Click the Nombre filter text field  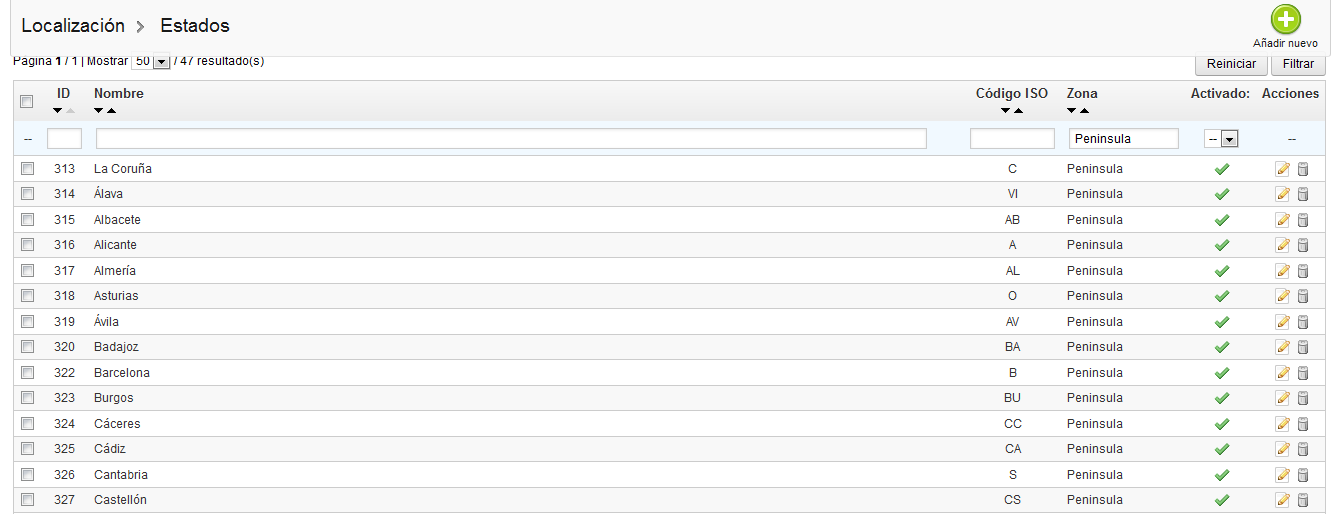point(511,139)
